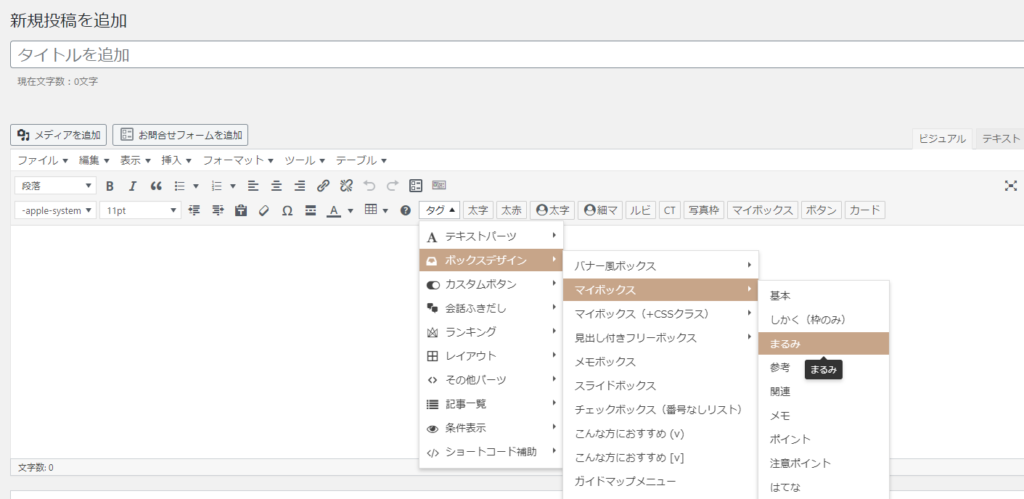Align text center

pyautogui.click(x=277, y=186)
